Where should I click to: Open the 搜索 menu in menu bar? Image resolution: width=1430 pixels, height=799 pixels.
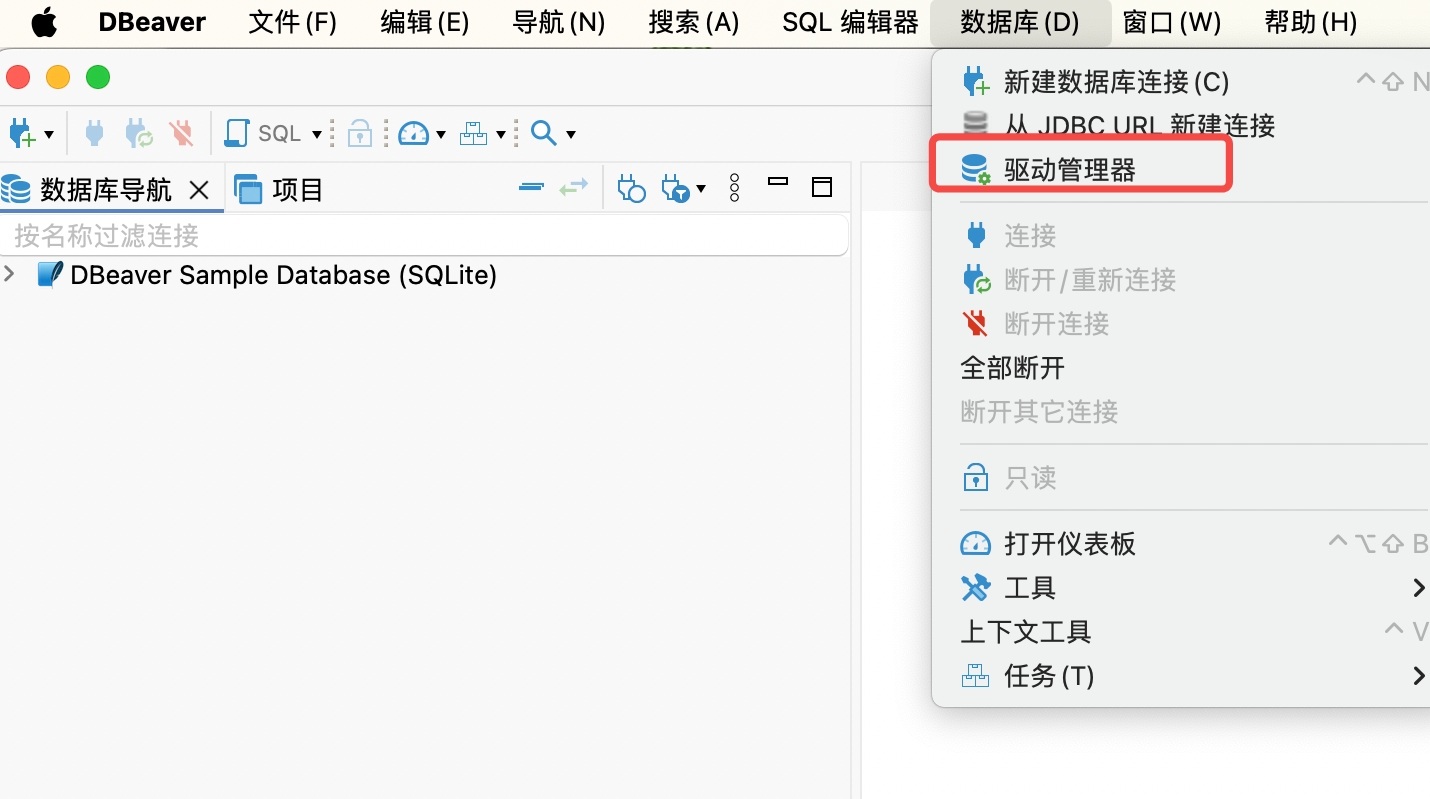pos(692,22)
